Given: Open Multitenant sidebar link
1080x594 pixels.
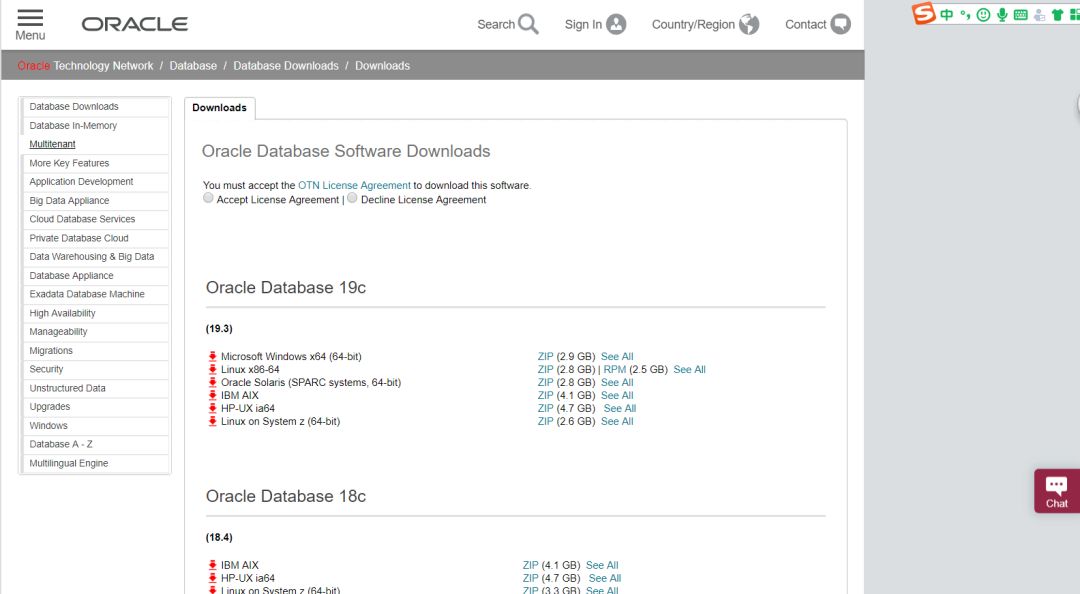Looking at the screenshot, I should [x=52, y=144].
